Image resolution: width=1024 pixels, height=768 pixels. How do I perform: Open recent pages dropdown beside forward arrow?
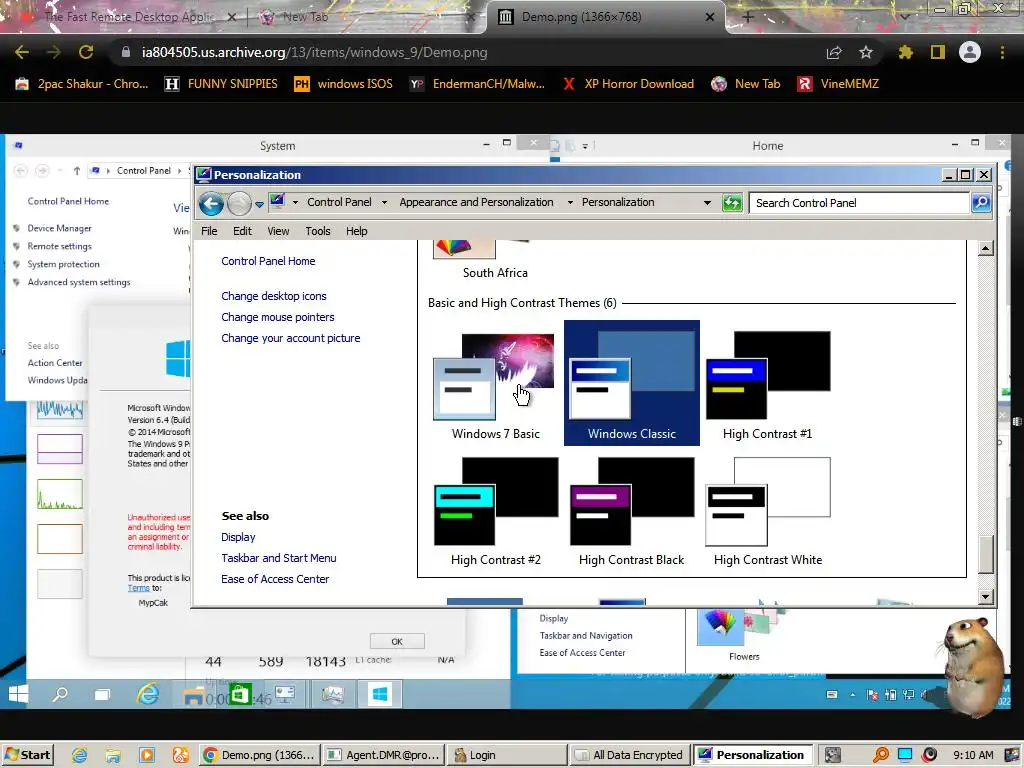(x=259, y=204)
